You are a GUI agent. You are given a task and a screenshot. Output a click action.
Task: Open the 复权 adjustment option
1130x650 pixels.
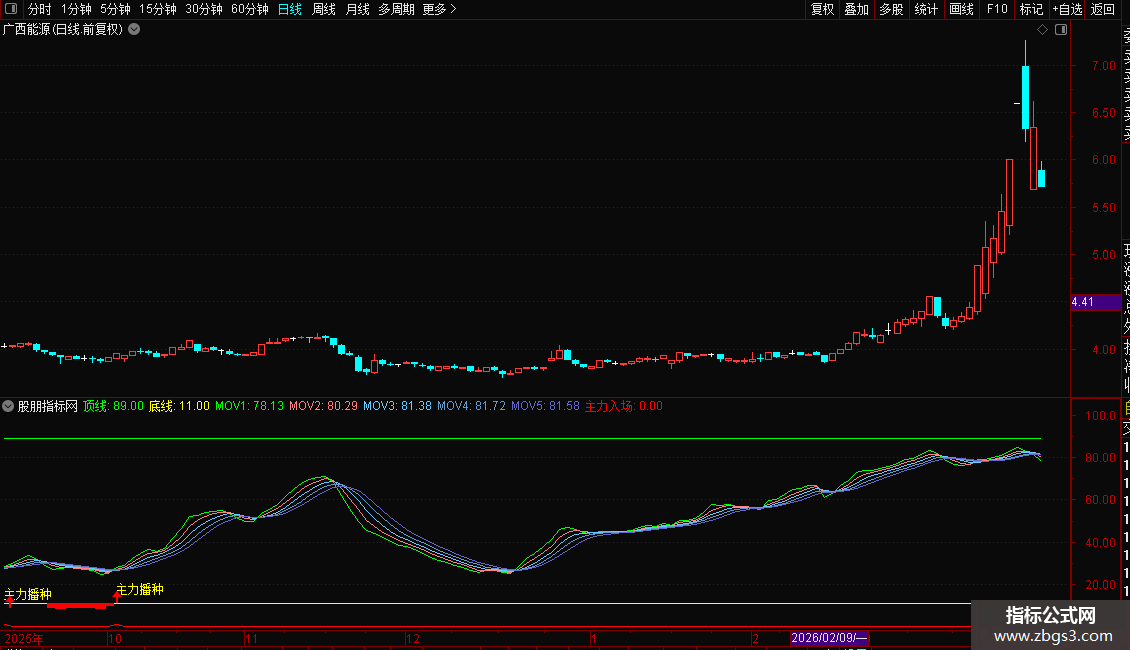822,9
